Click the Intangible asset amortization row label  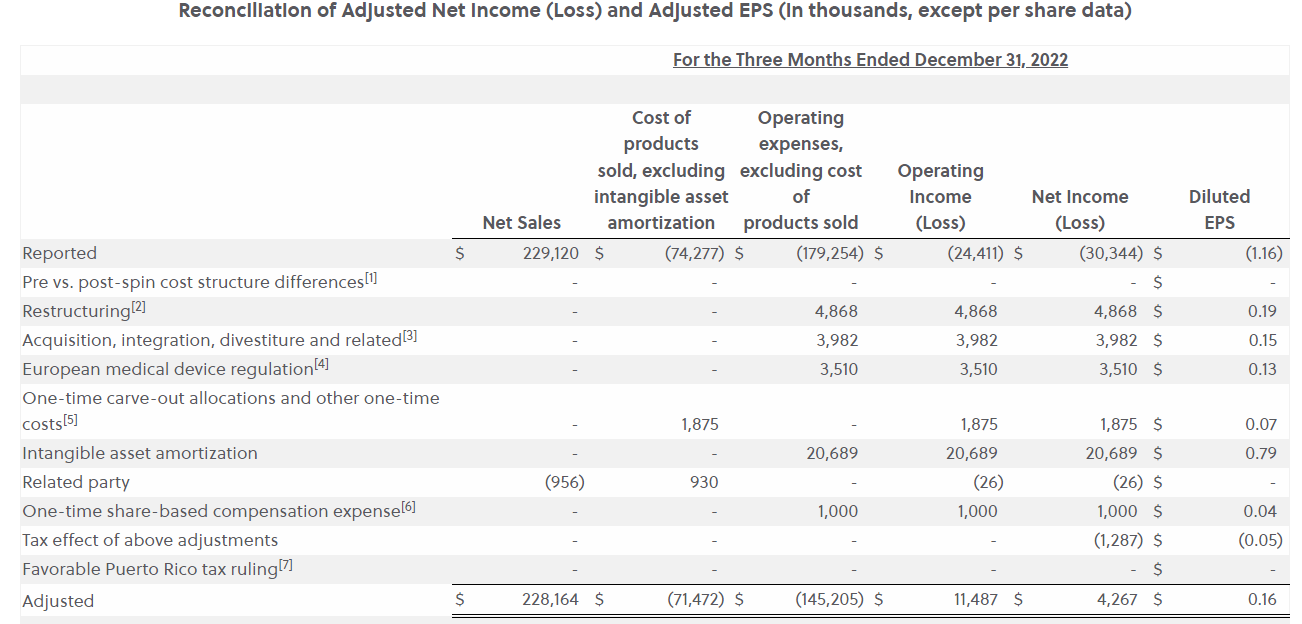point(140,453)
